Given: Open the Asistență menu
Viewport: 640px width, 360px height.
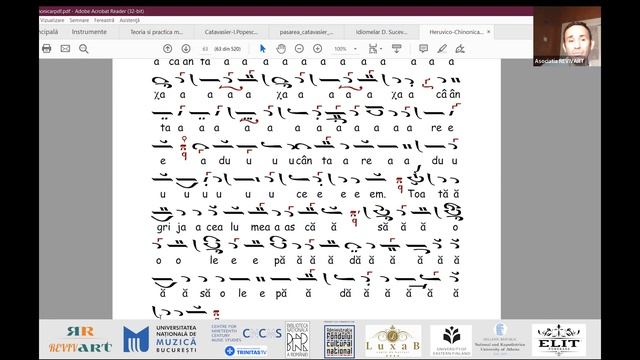Looking at the screenshot, I should (x=129, y=20).
